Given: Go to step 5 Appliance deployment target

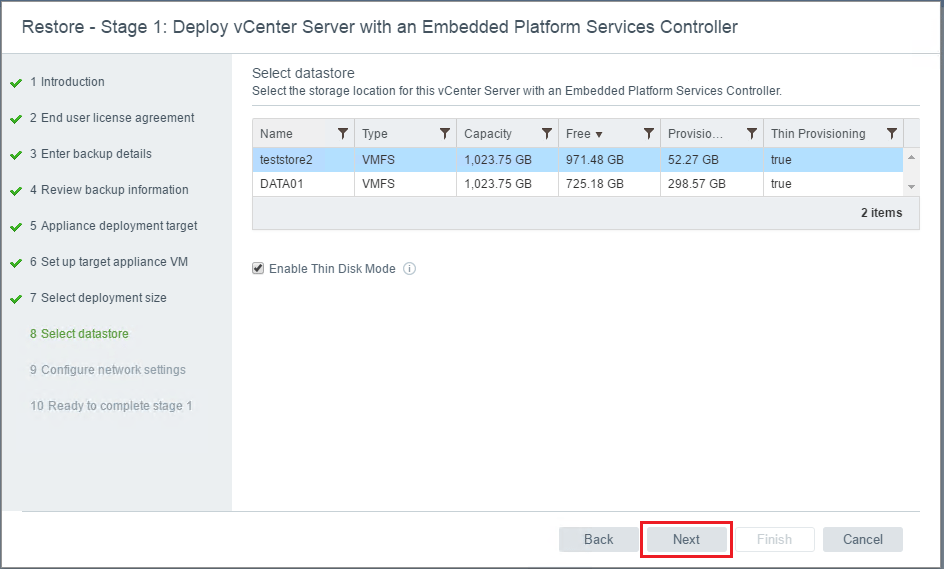Looking at the screenshot, I should click(113, 226).
